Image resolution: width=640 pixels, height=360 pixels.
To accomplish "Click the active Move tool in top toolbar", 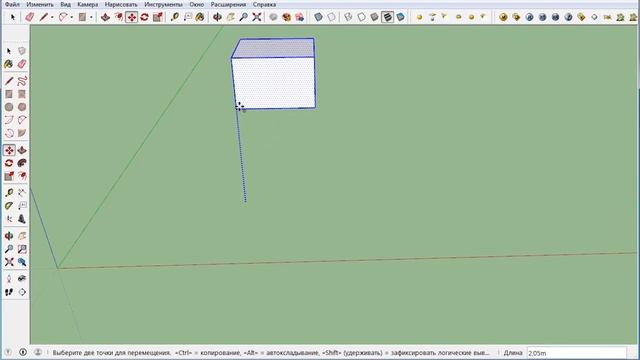I will coord(131,17).
